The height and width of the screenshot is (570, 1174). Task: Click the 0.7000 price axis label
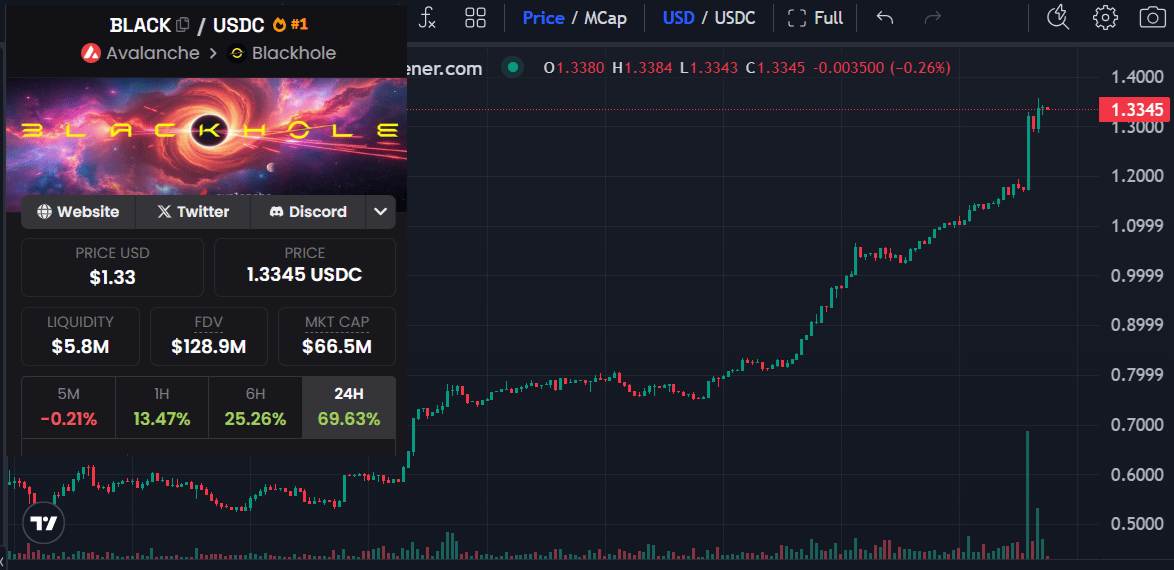pos(1137,425)
